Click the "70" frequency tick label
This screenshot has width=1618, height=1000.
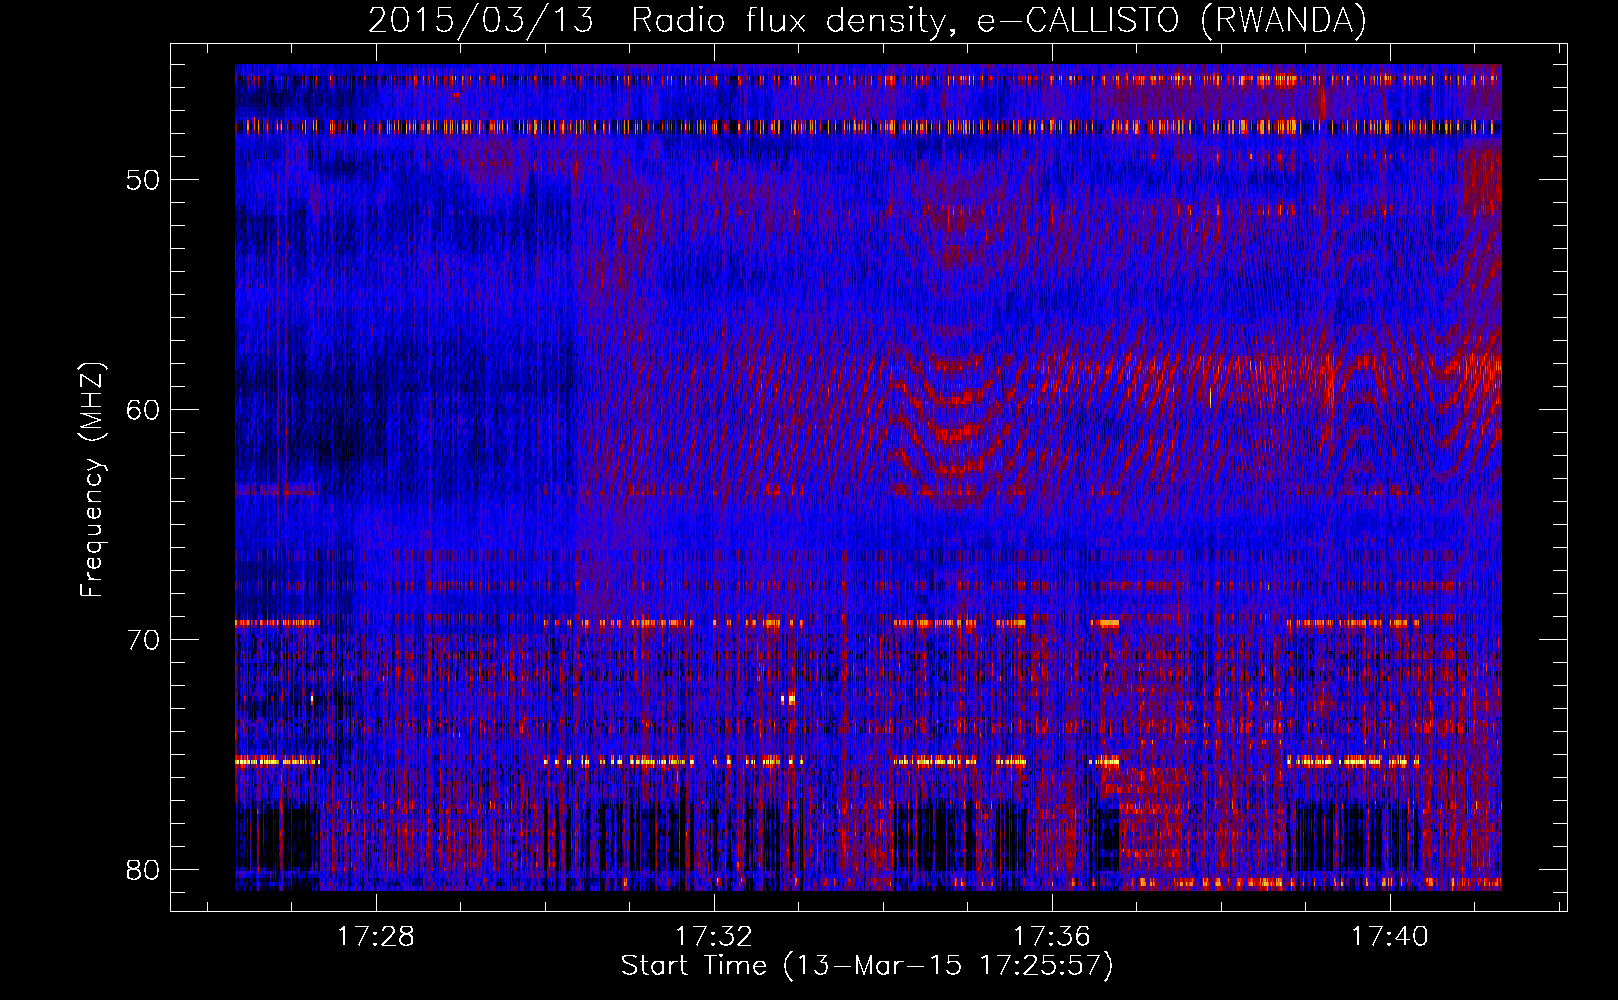click(x=143, y=640)
